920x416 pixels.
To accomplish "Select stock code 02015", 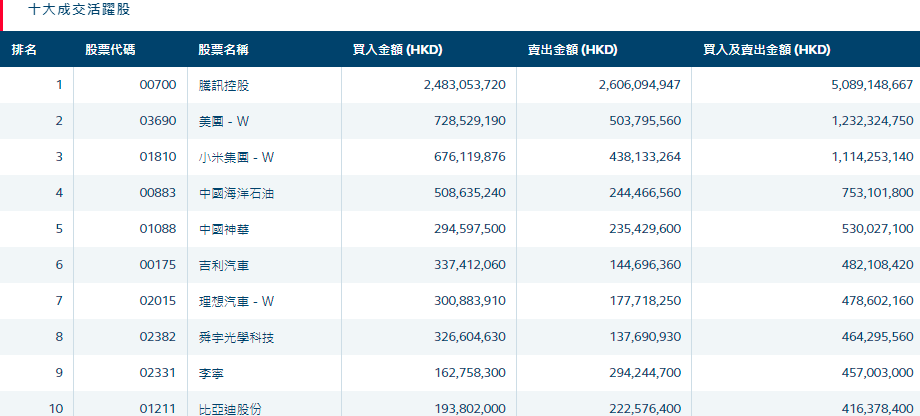I will (158, 301).
